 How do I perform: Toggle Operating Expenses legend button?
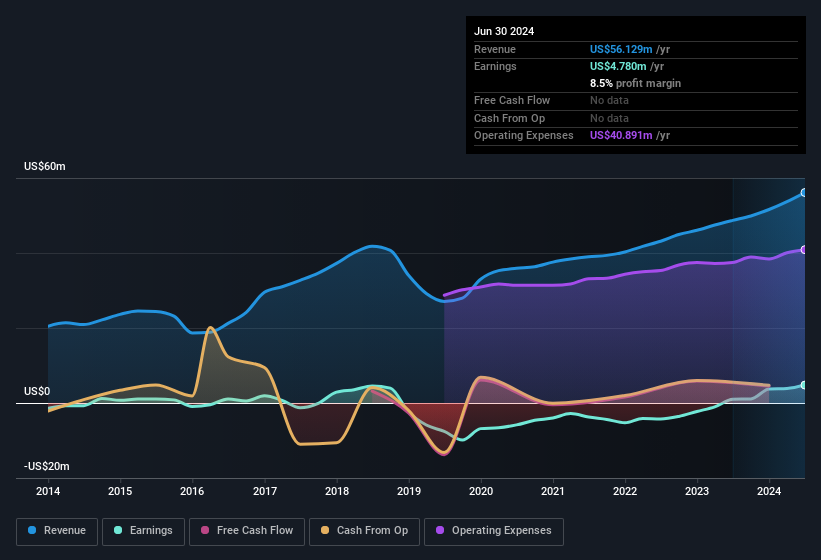[x=494, y=531]
